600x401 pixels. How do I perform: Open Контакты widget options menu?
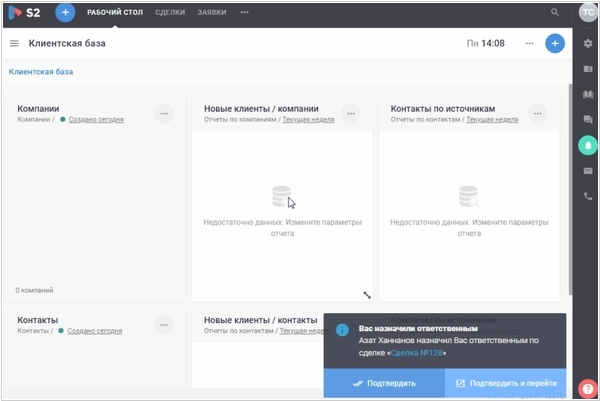[x=164, y=325]
